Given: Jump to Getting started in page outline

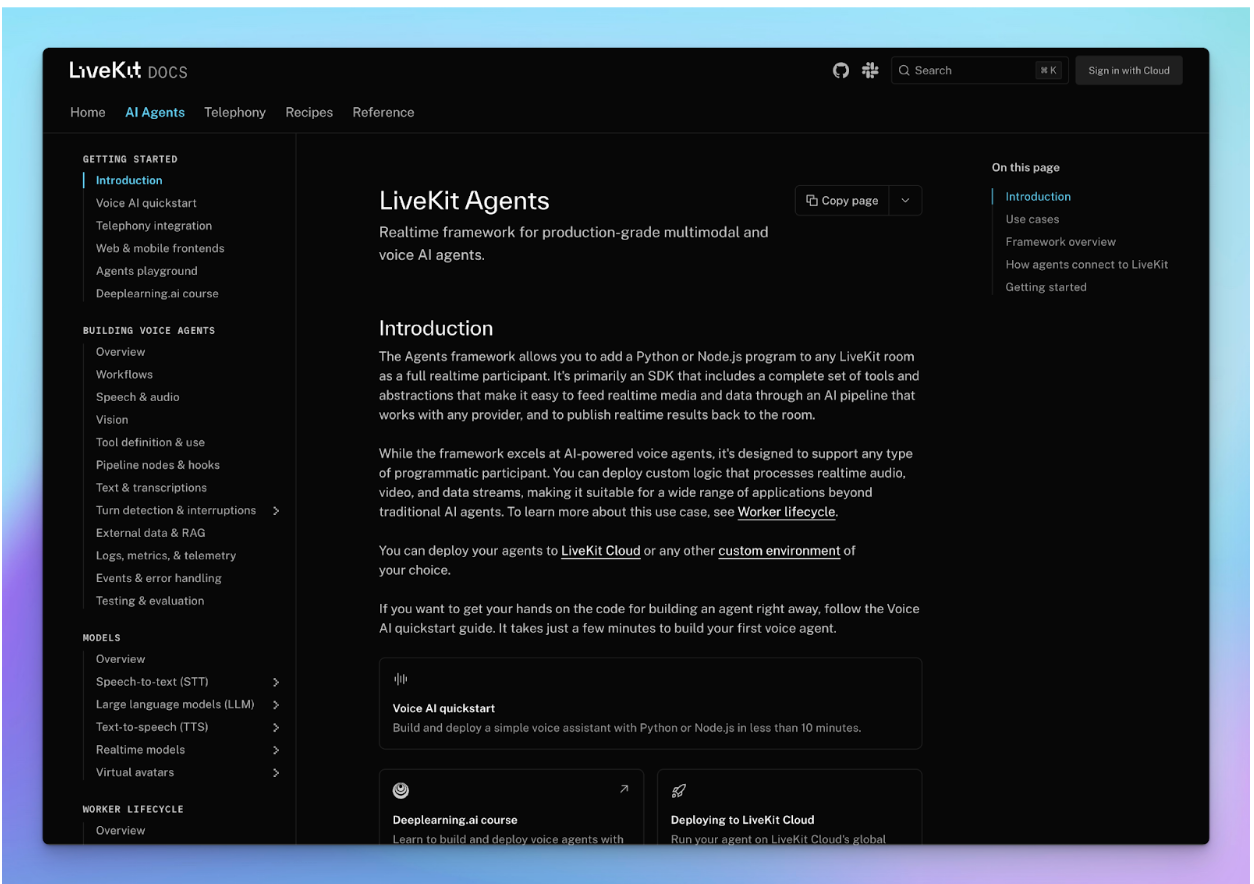Looking at the screenshot, I should [x=1046, y=287].
